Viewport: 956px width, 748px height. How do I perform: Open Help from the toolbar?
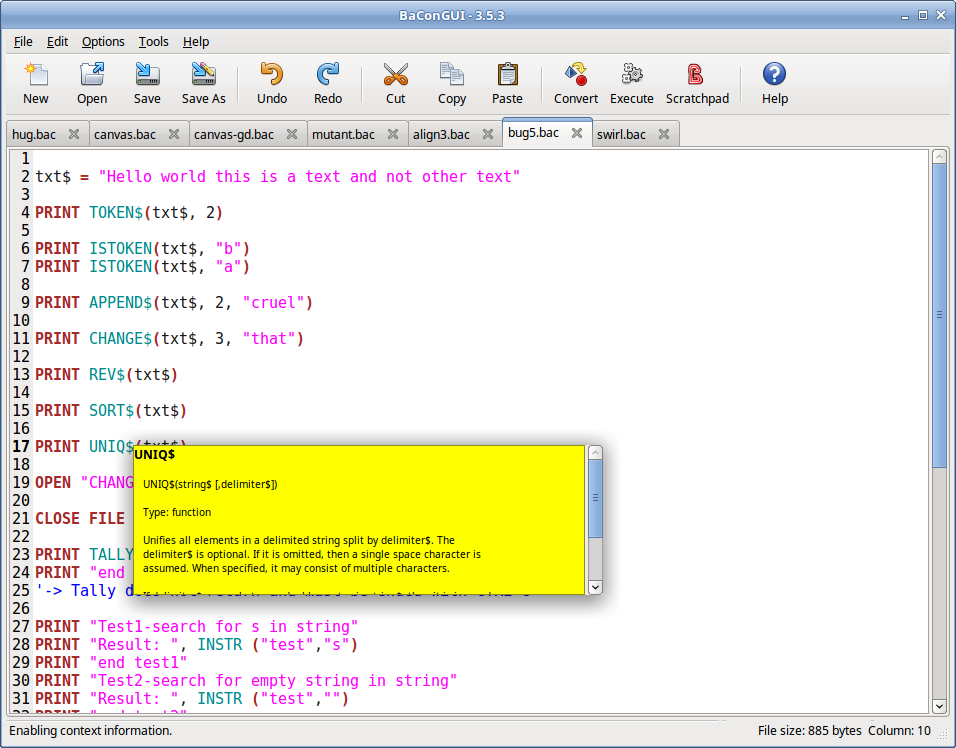[775, 83]
